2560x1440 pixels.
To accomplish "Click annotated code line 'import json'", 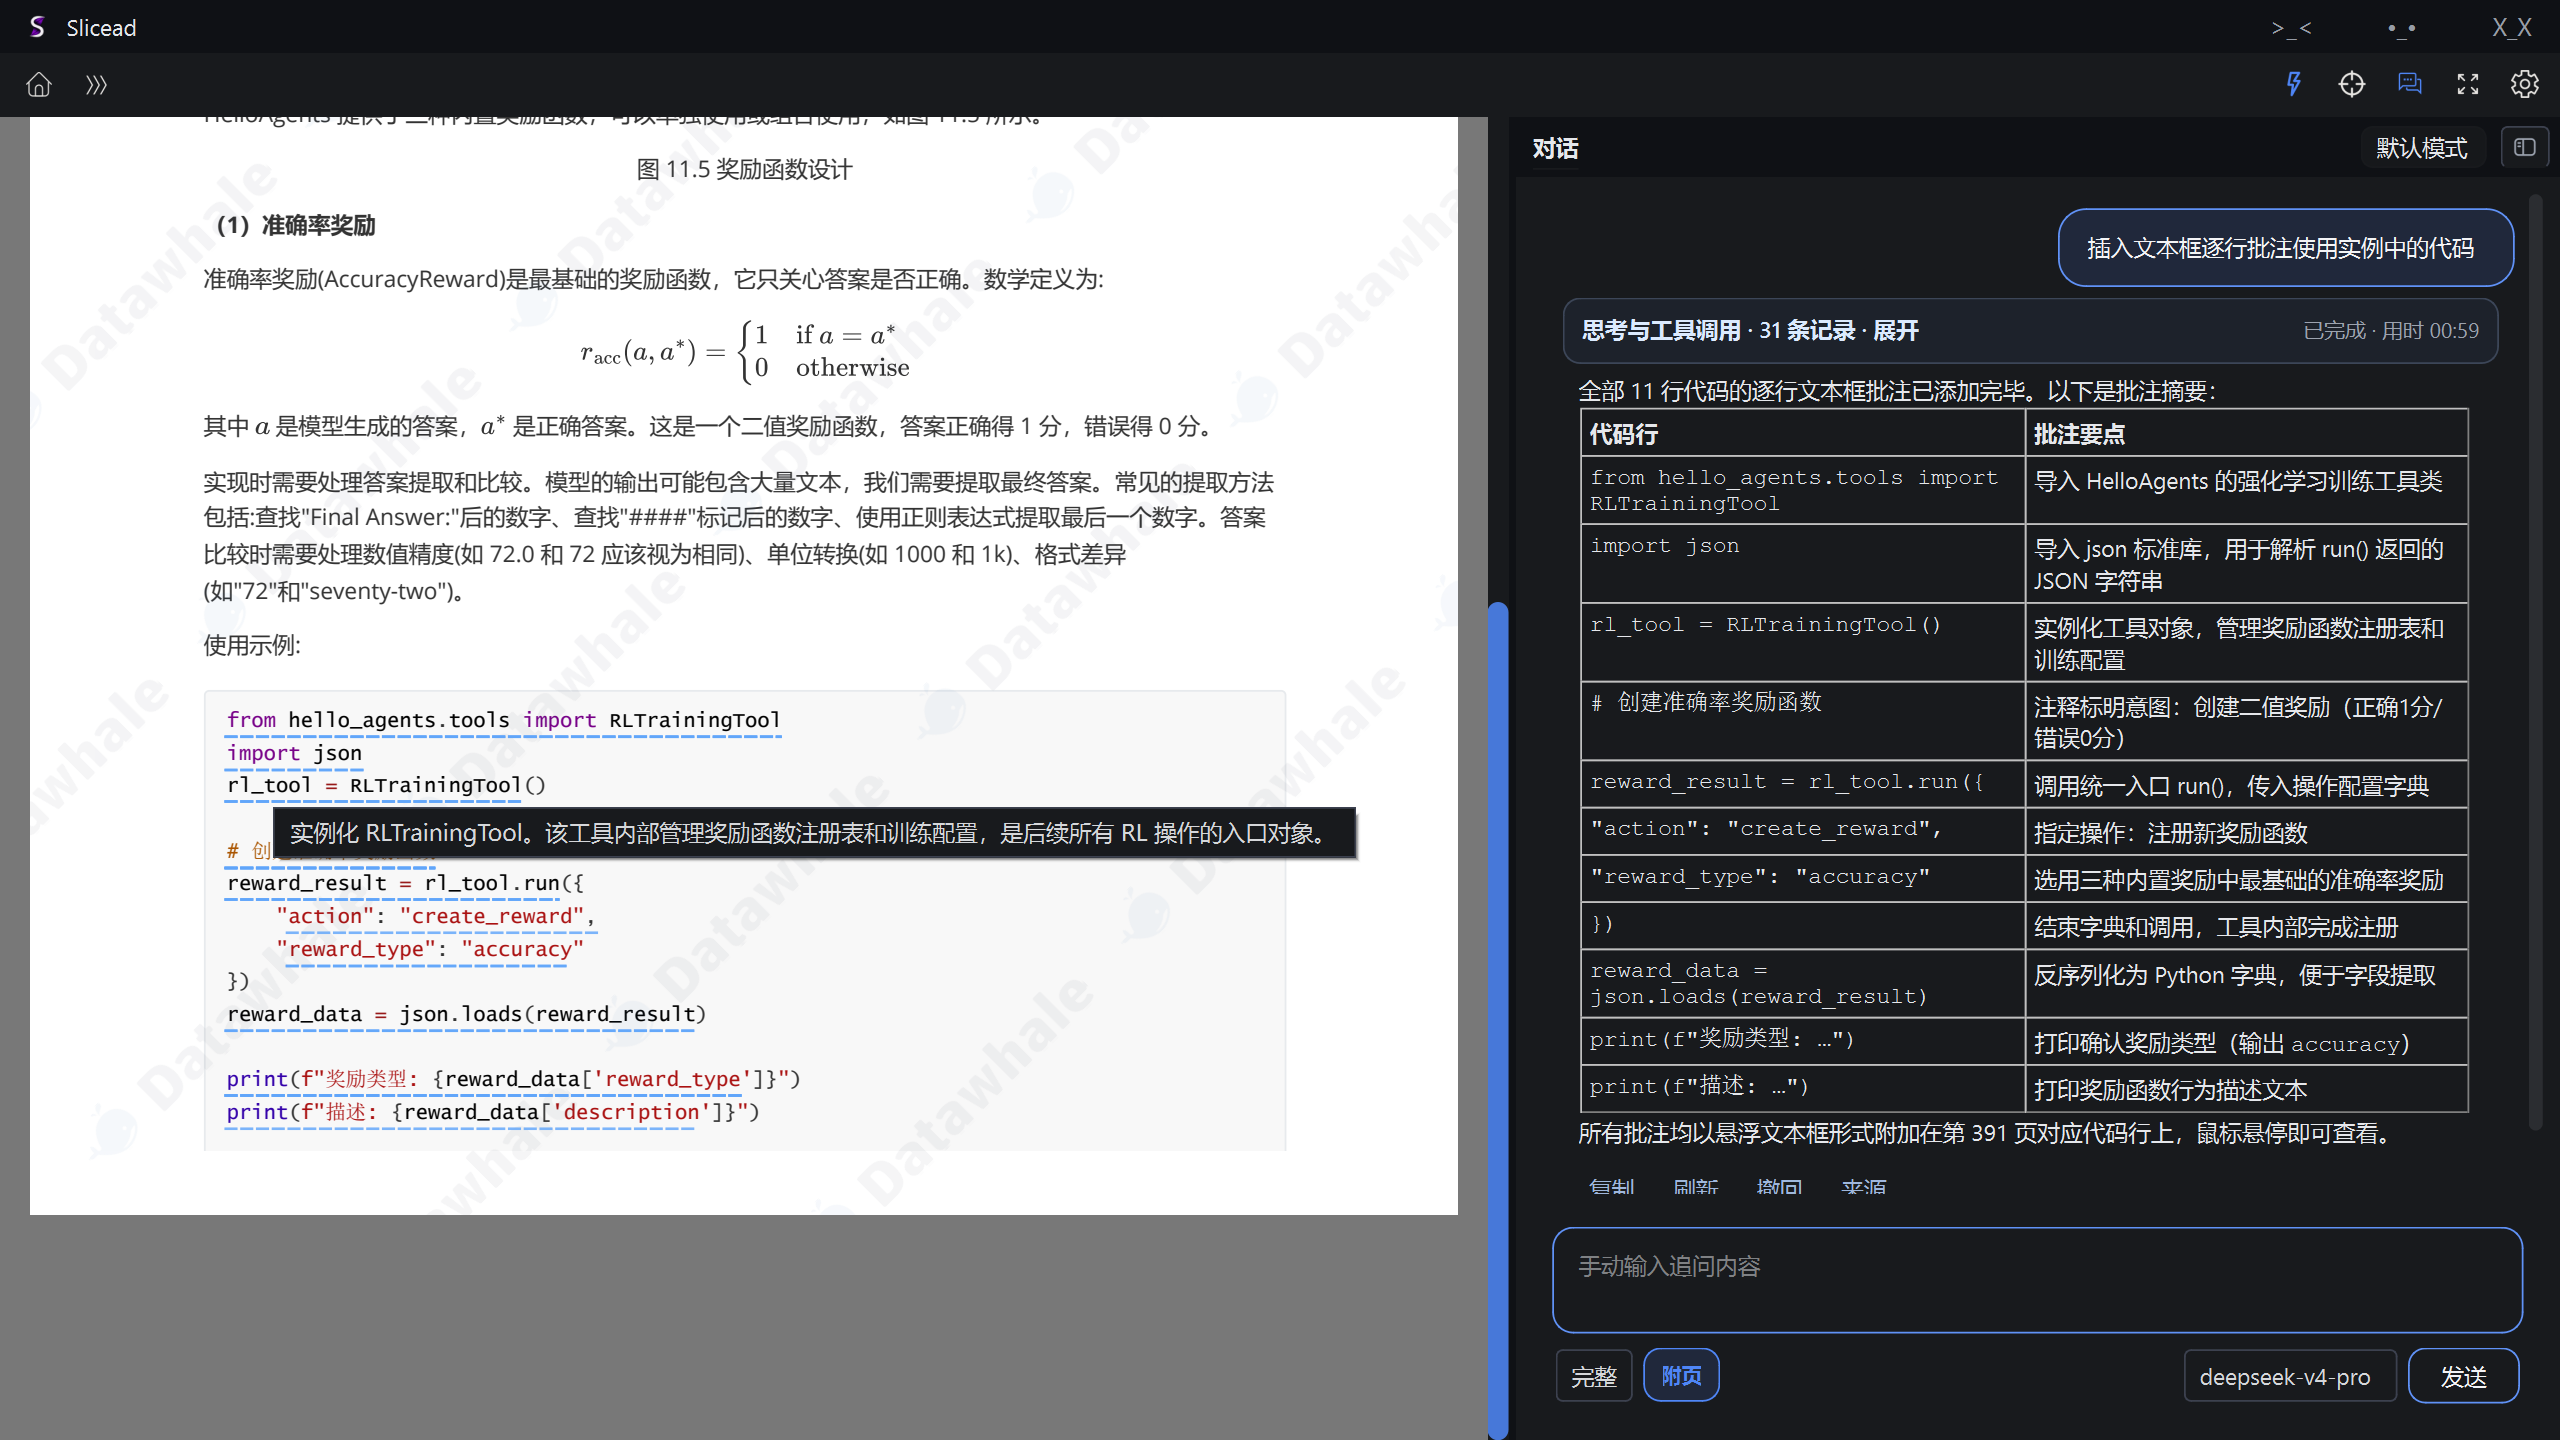I will (x=294, y=753).
